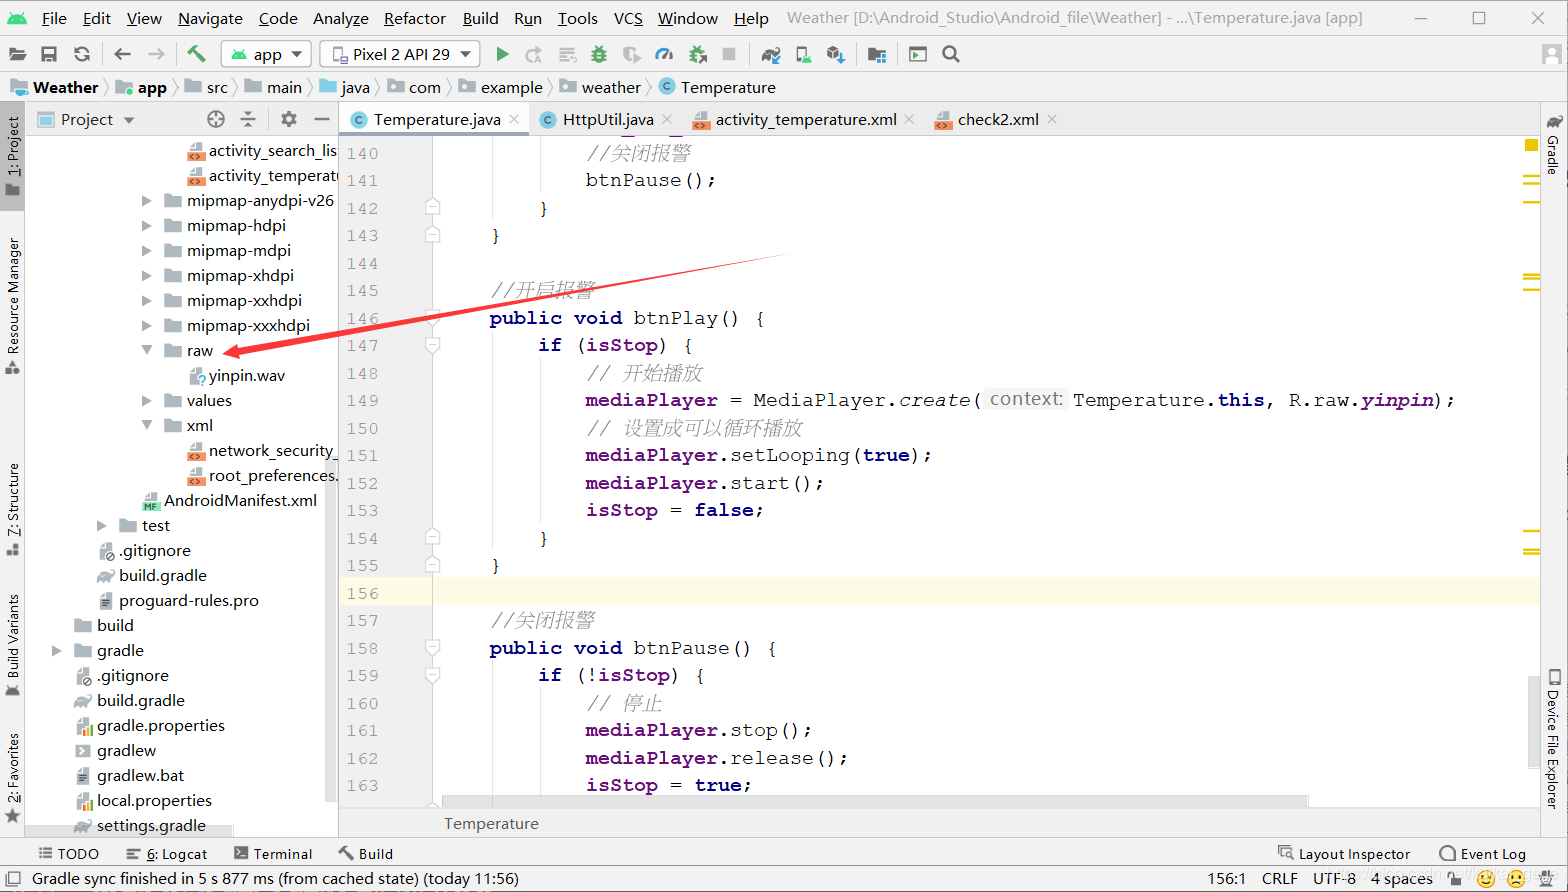
Task: Expand the mipmap-anydpi-v26 folder
Action: (147, 200)
